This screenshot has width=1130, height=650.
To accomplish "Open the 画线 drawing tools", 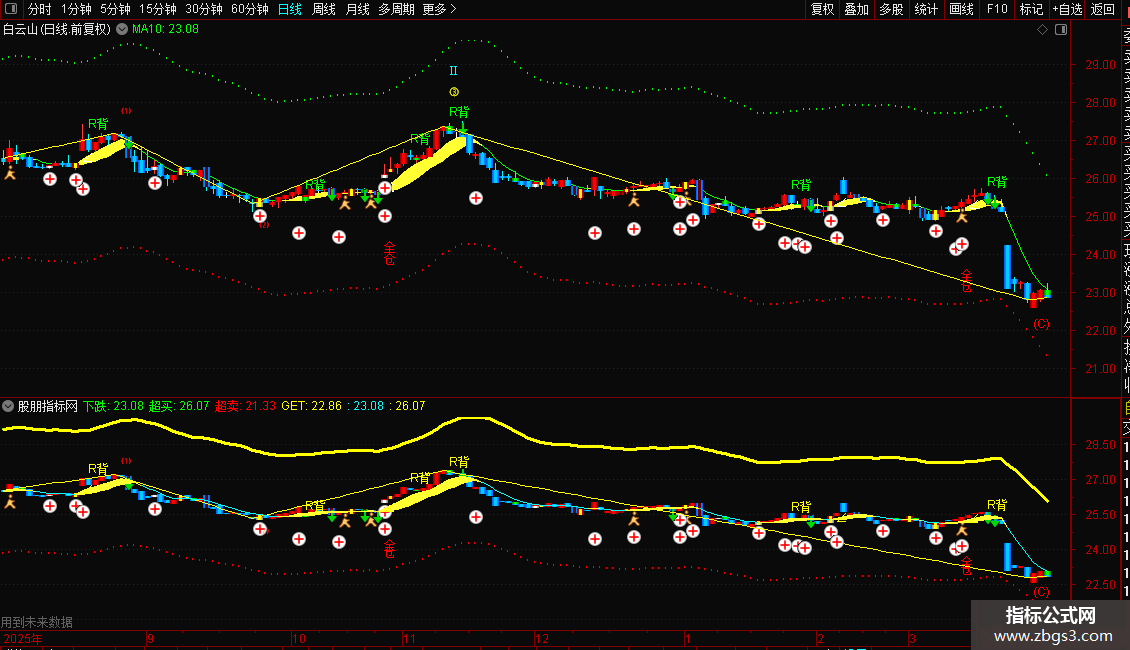I will coord(961,9).
